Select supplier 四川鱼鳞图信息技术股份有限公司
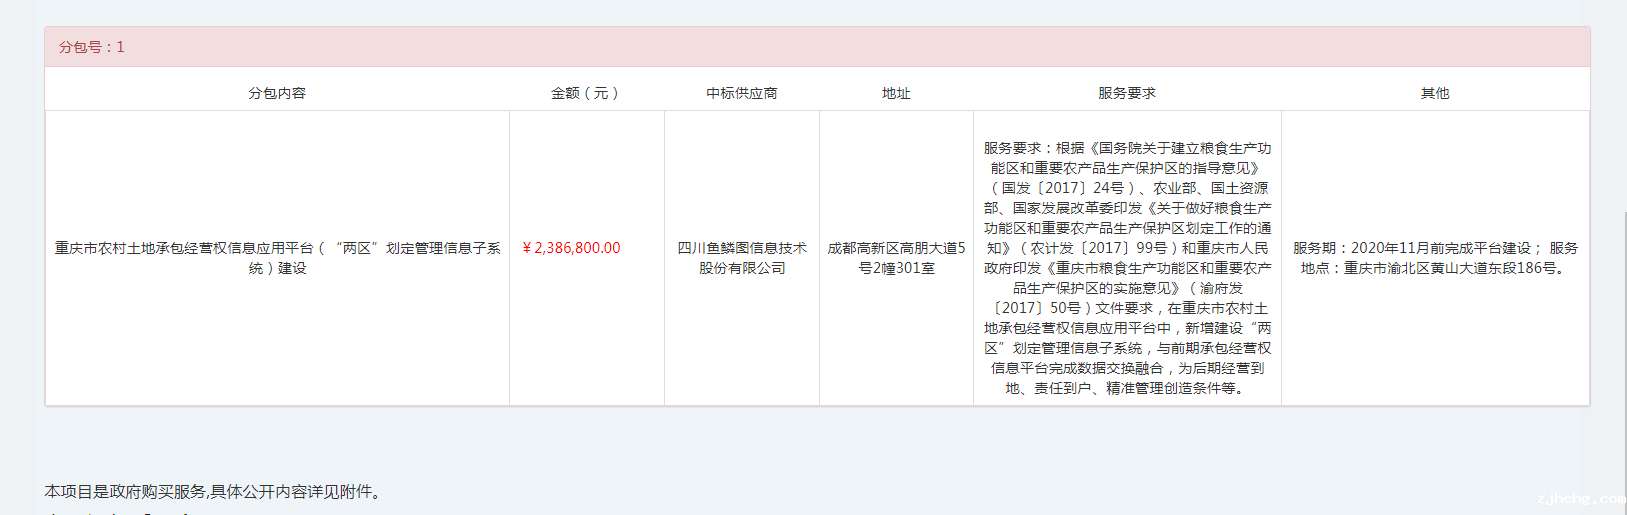This screenshot has height=515, width=1627. tap(741, 258)
